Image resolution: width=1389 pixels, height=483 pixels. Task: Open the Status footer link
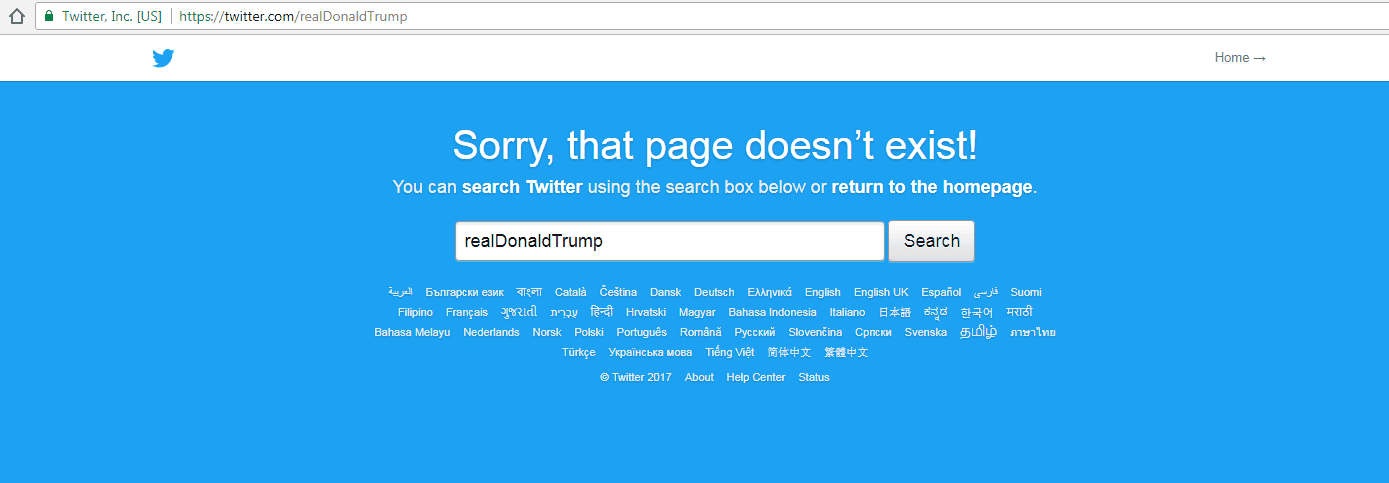tap(814, 377)
